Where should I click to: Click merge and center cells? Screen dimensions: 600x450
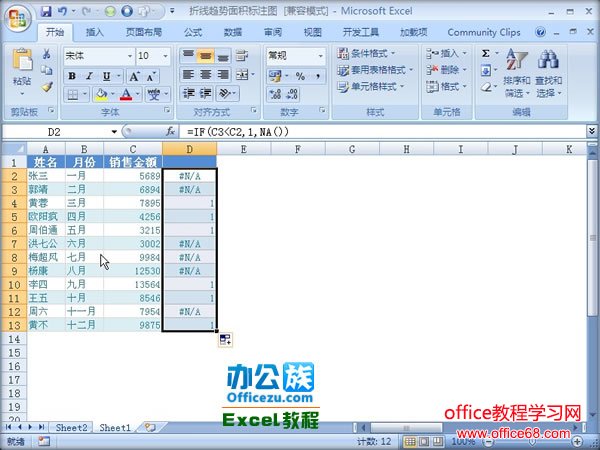pyautogui.click(x=242, y=74)
